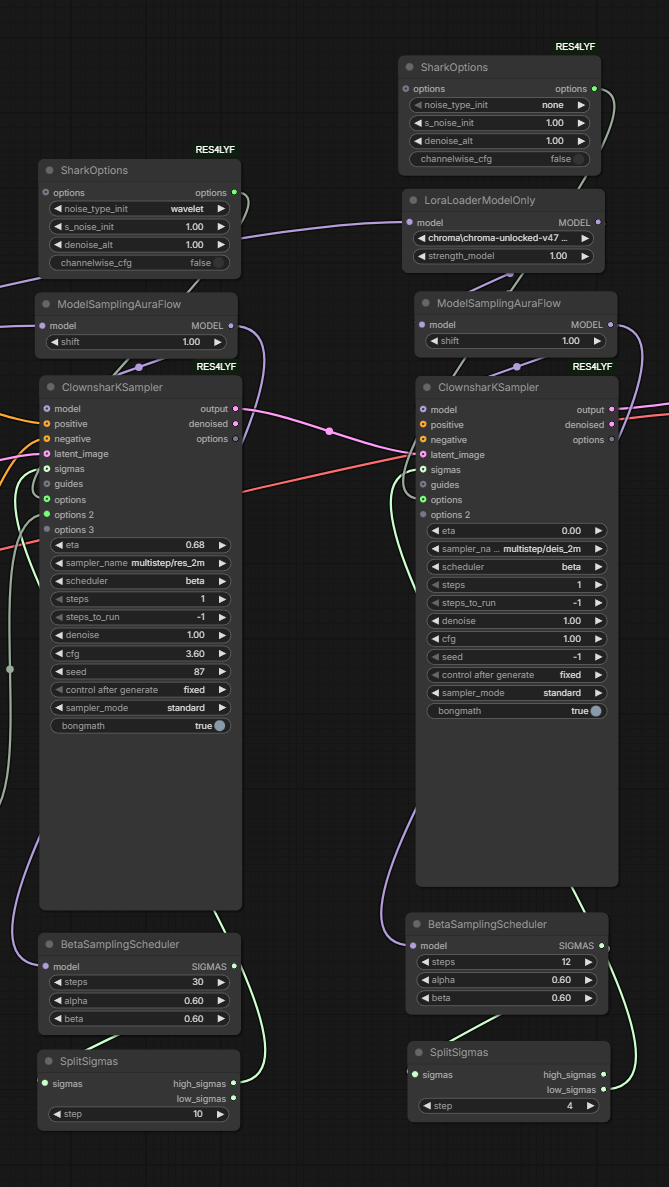Open the noise_type_init dropdown set to none
The width and height of the screenshot is (669, 1187).
pos(499,105)
